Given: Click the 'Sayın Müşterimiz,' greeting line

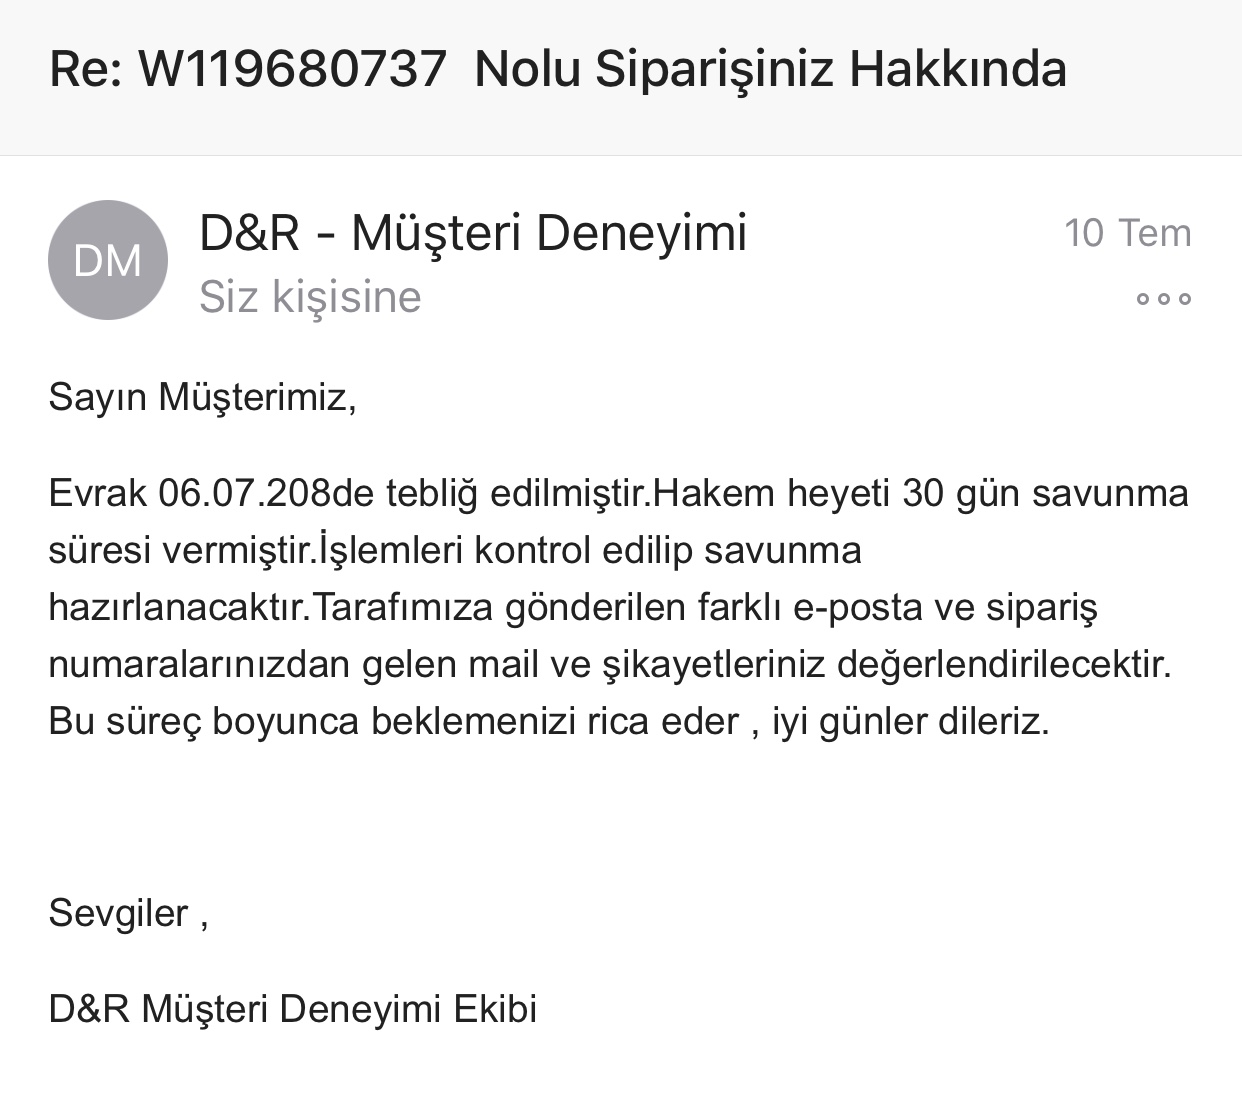Looking at the screenshot, I should (203, 398).
